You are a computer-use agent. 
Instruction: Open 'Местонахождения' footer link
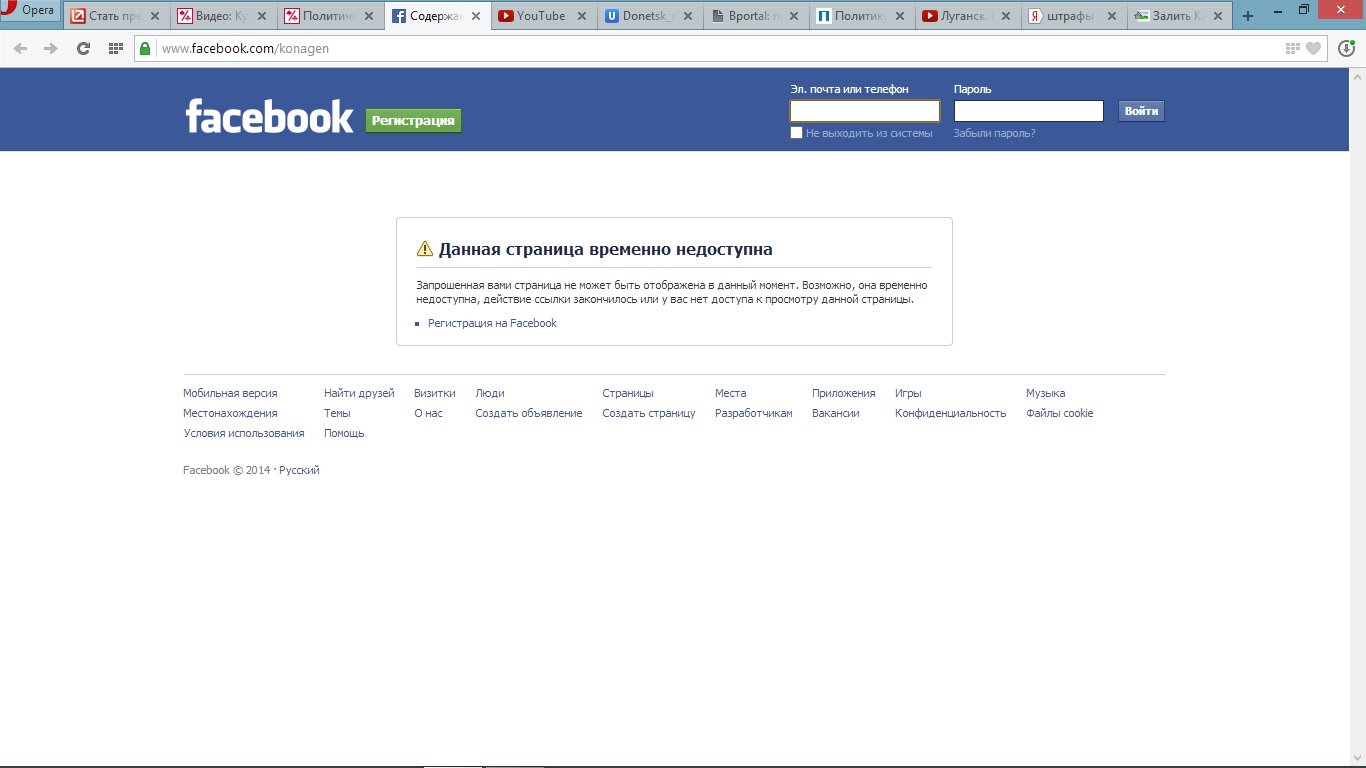(x=230, y=413)
